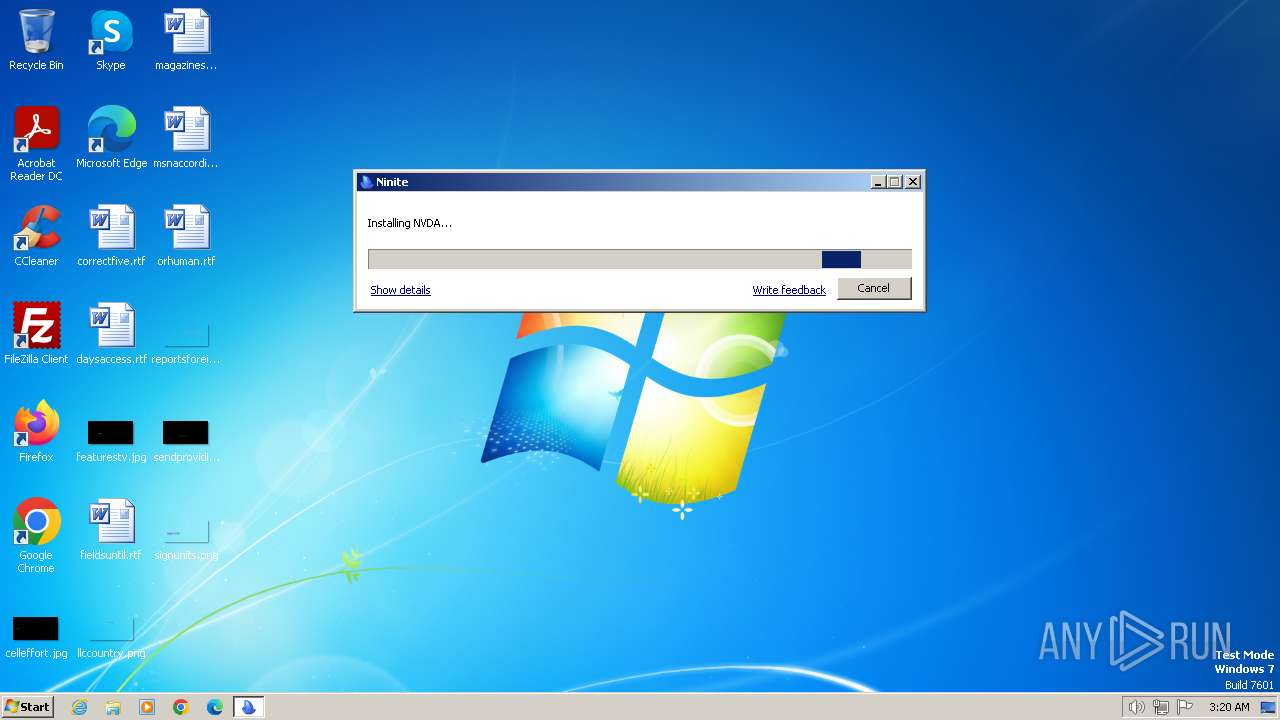Open Edge from the taskbar
1280x720 pixels.
[215, 707]
